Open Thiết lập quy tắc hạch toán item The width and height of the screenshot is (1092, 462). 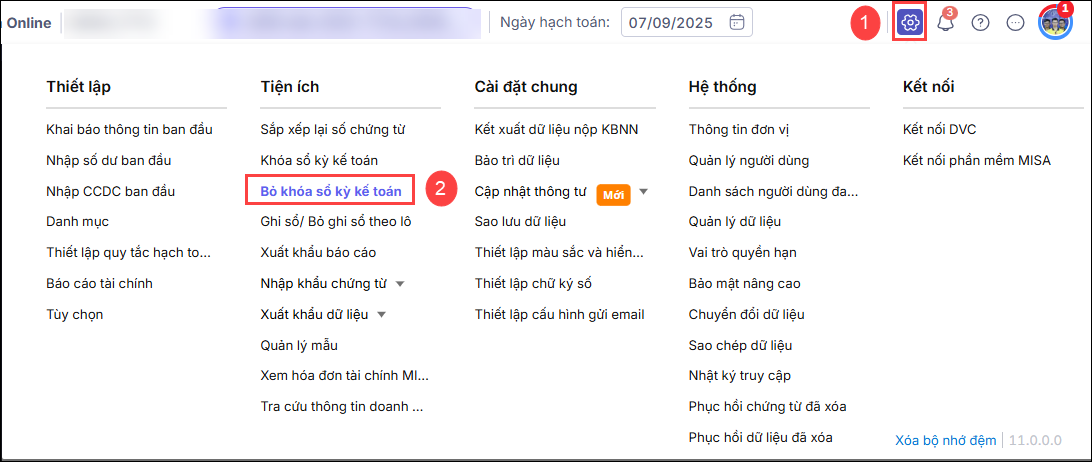(x=128, y=252)
